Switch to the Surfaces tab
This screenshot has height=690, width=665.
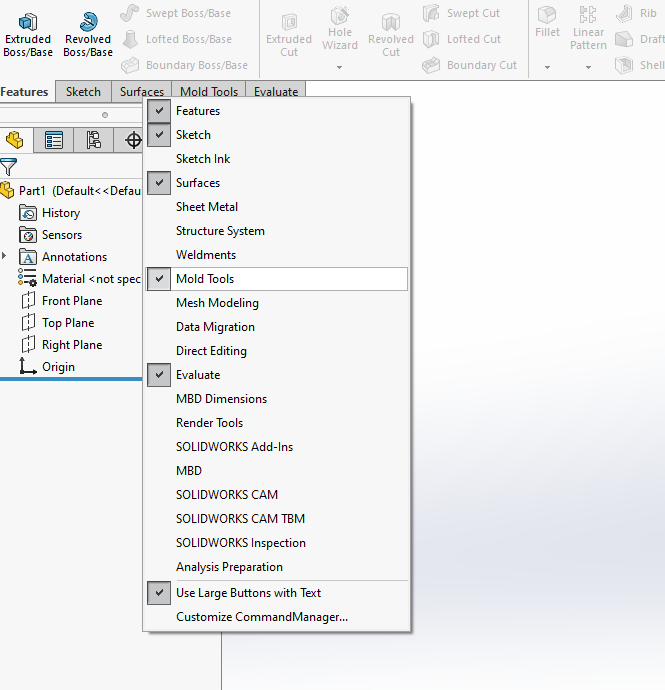click(x=142, y=91)
